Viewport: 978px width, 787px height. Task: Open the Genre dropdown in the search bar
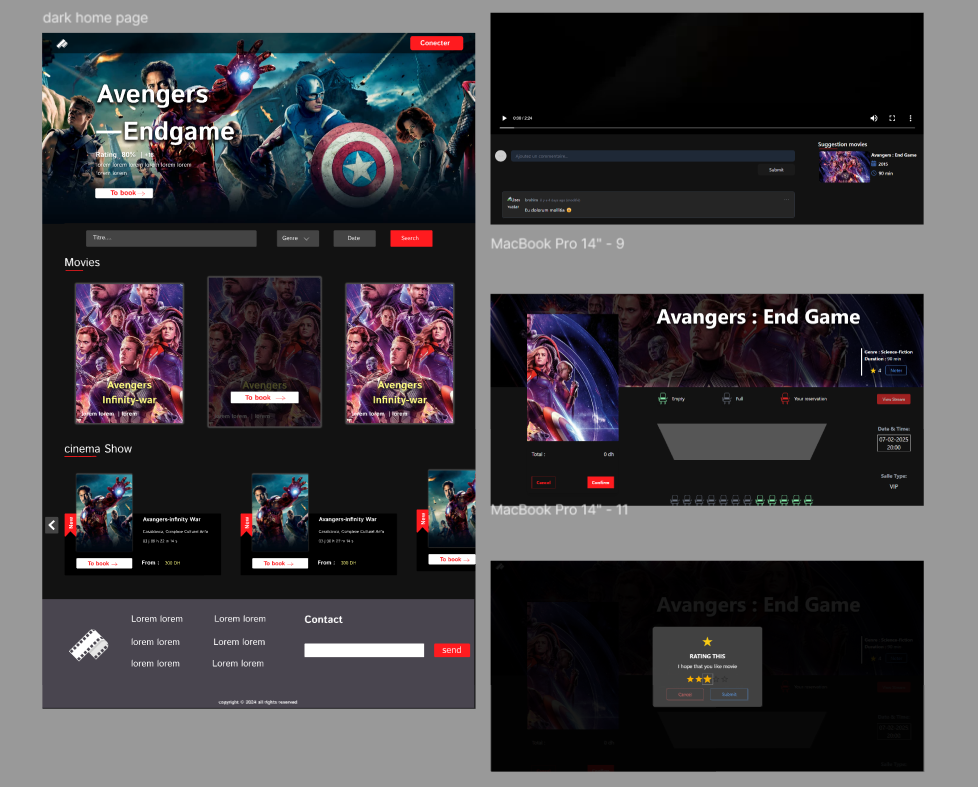[298, 238]
